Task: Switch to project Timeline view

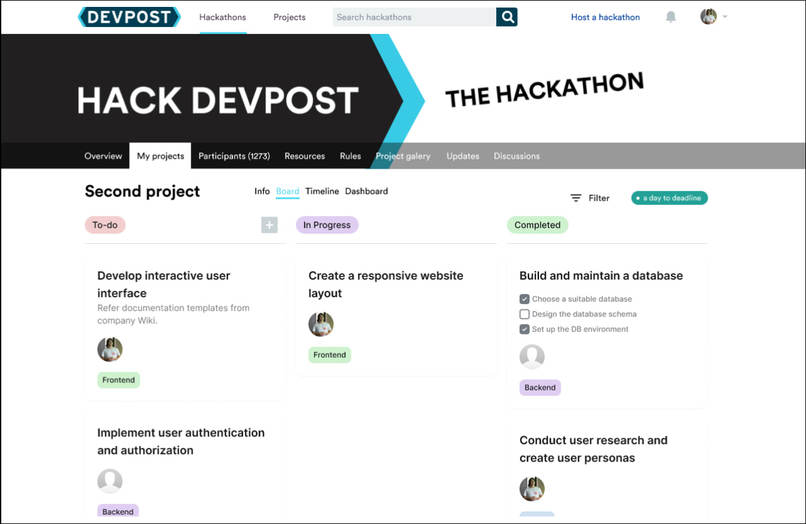Action: click(322, 191)
